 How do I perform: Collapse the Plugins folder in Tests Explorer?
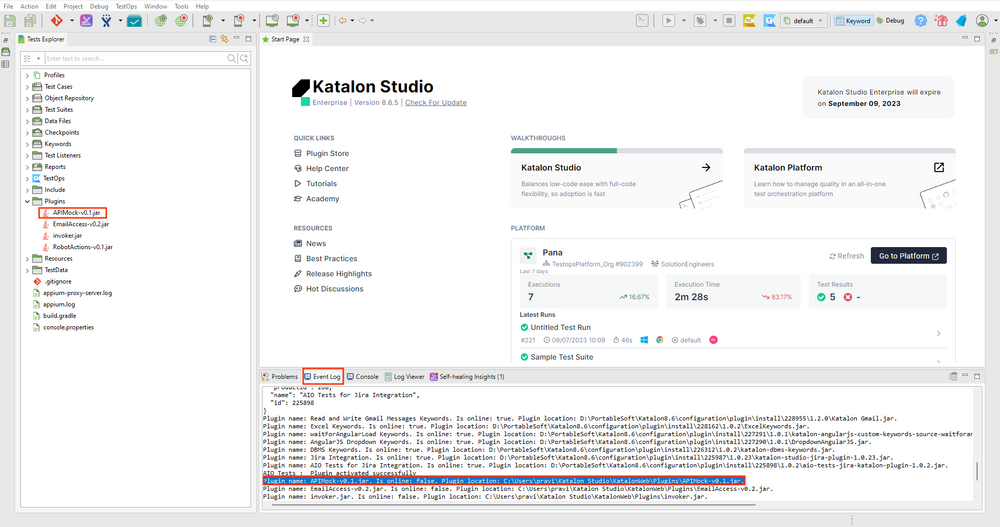[x=27, y=201]
